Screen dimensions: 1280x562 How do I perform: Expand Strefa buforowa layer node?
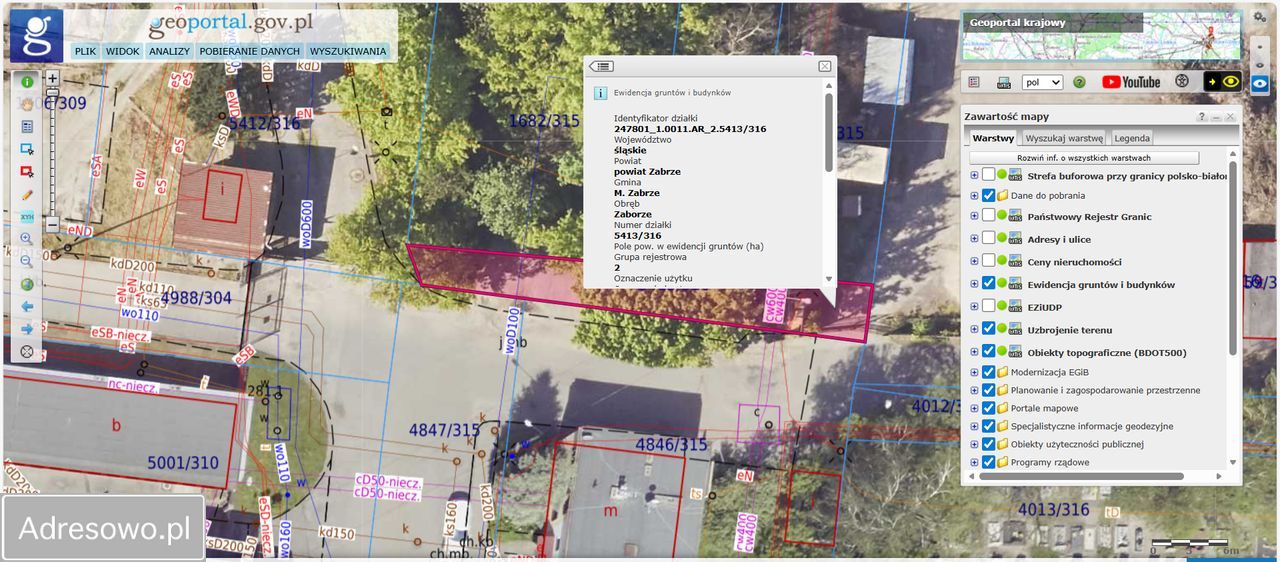974,175
